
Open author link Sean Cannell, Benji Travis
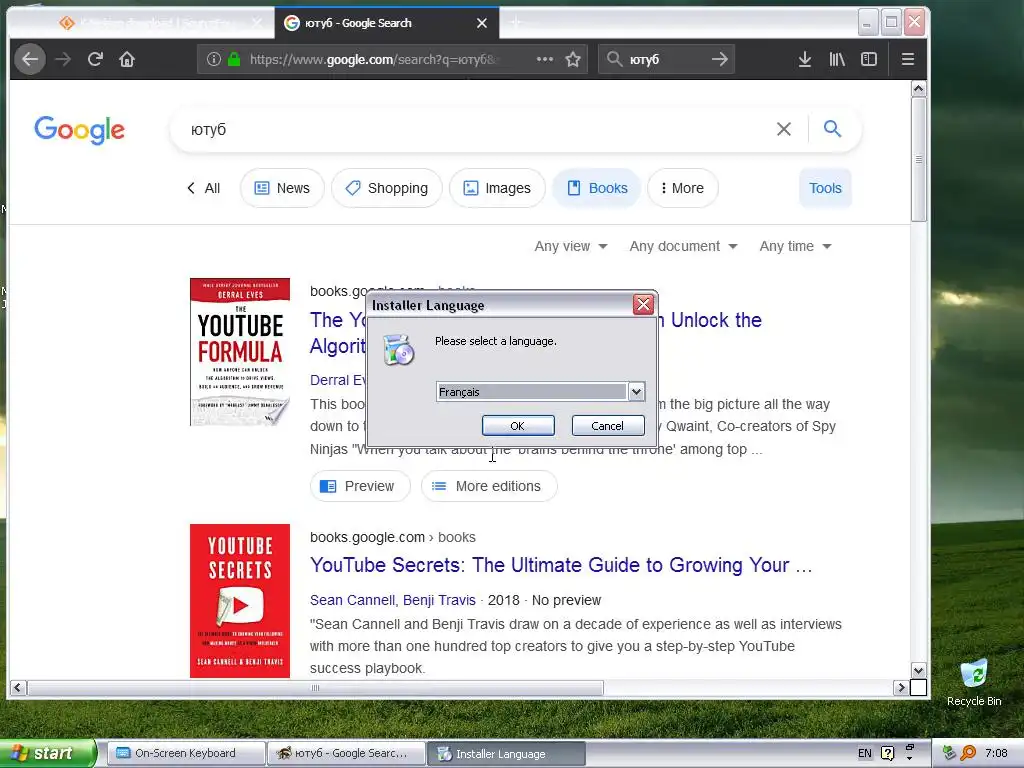392,600
